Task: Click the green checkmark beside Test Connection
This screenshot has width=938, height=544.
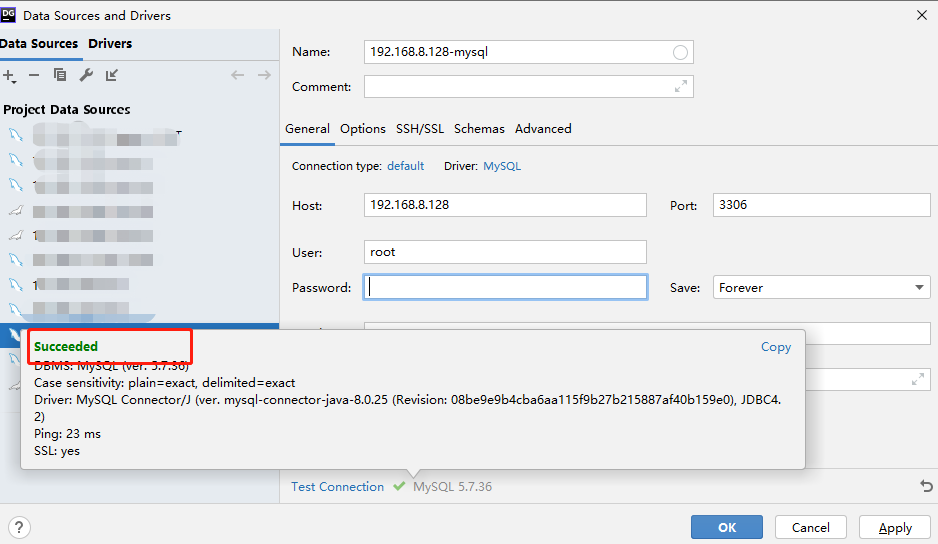Action: (399, 487)
